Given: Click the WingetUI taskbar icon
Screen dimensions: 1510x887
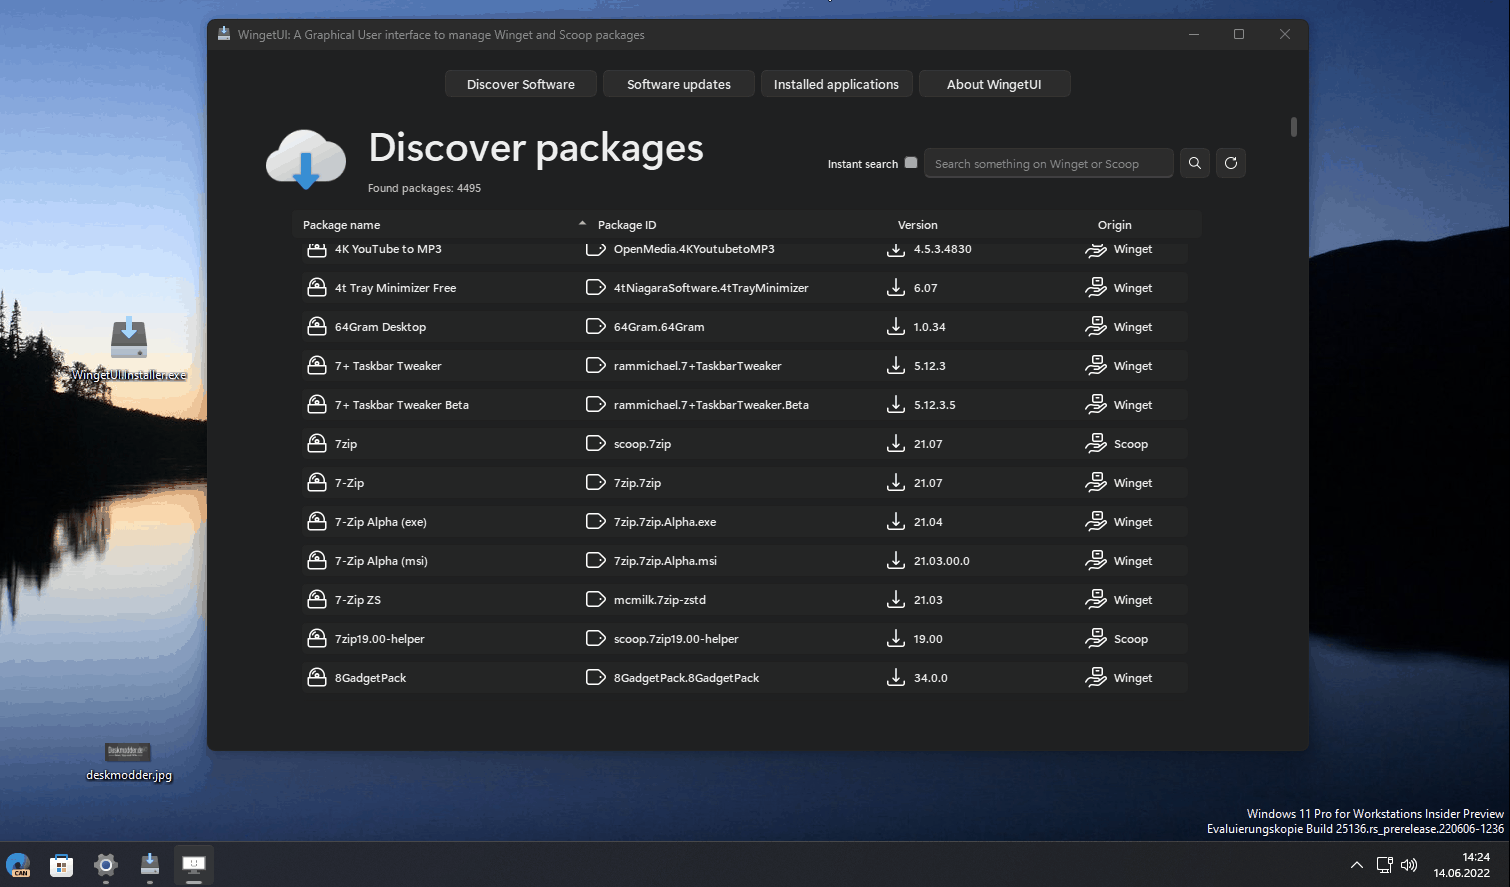Looking at the screenshot, I should click(x=150, y=865).
